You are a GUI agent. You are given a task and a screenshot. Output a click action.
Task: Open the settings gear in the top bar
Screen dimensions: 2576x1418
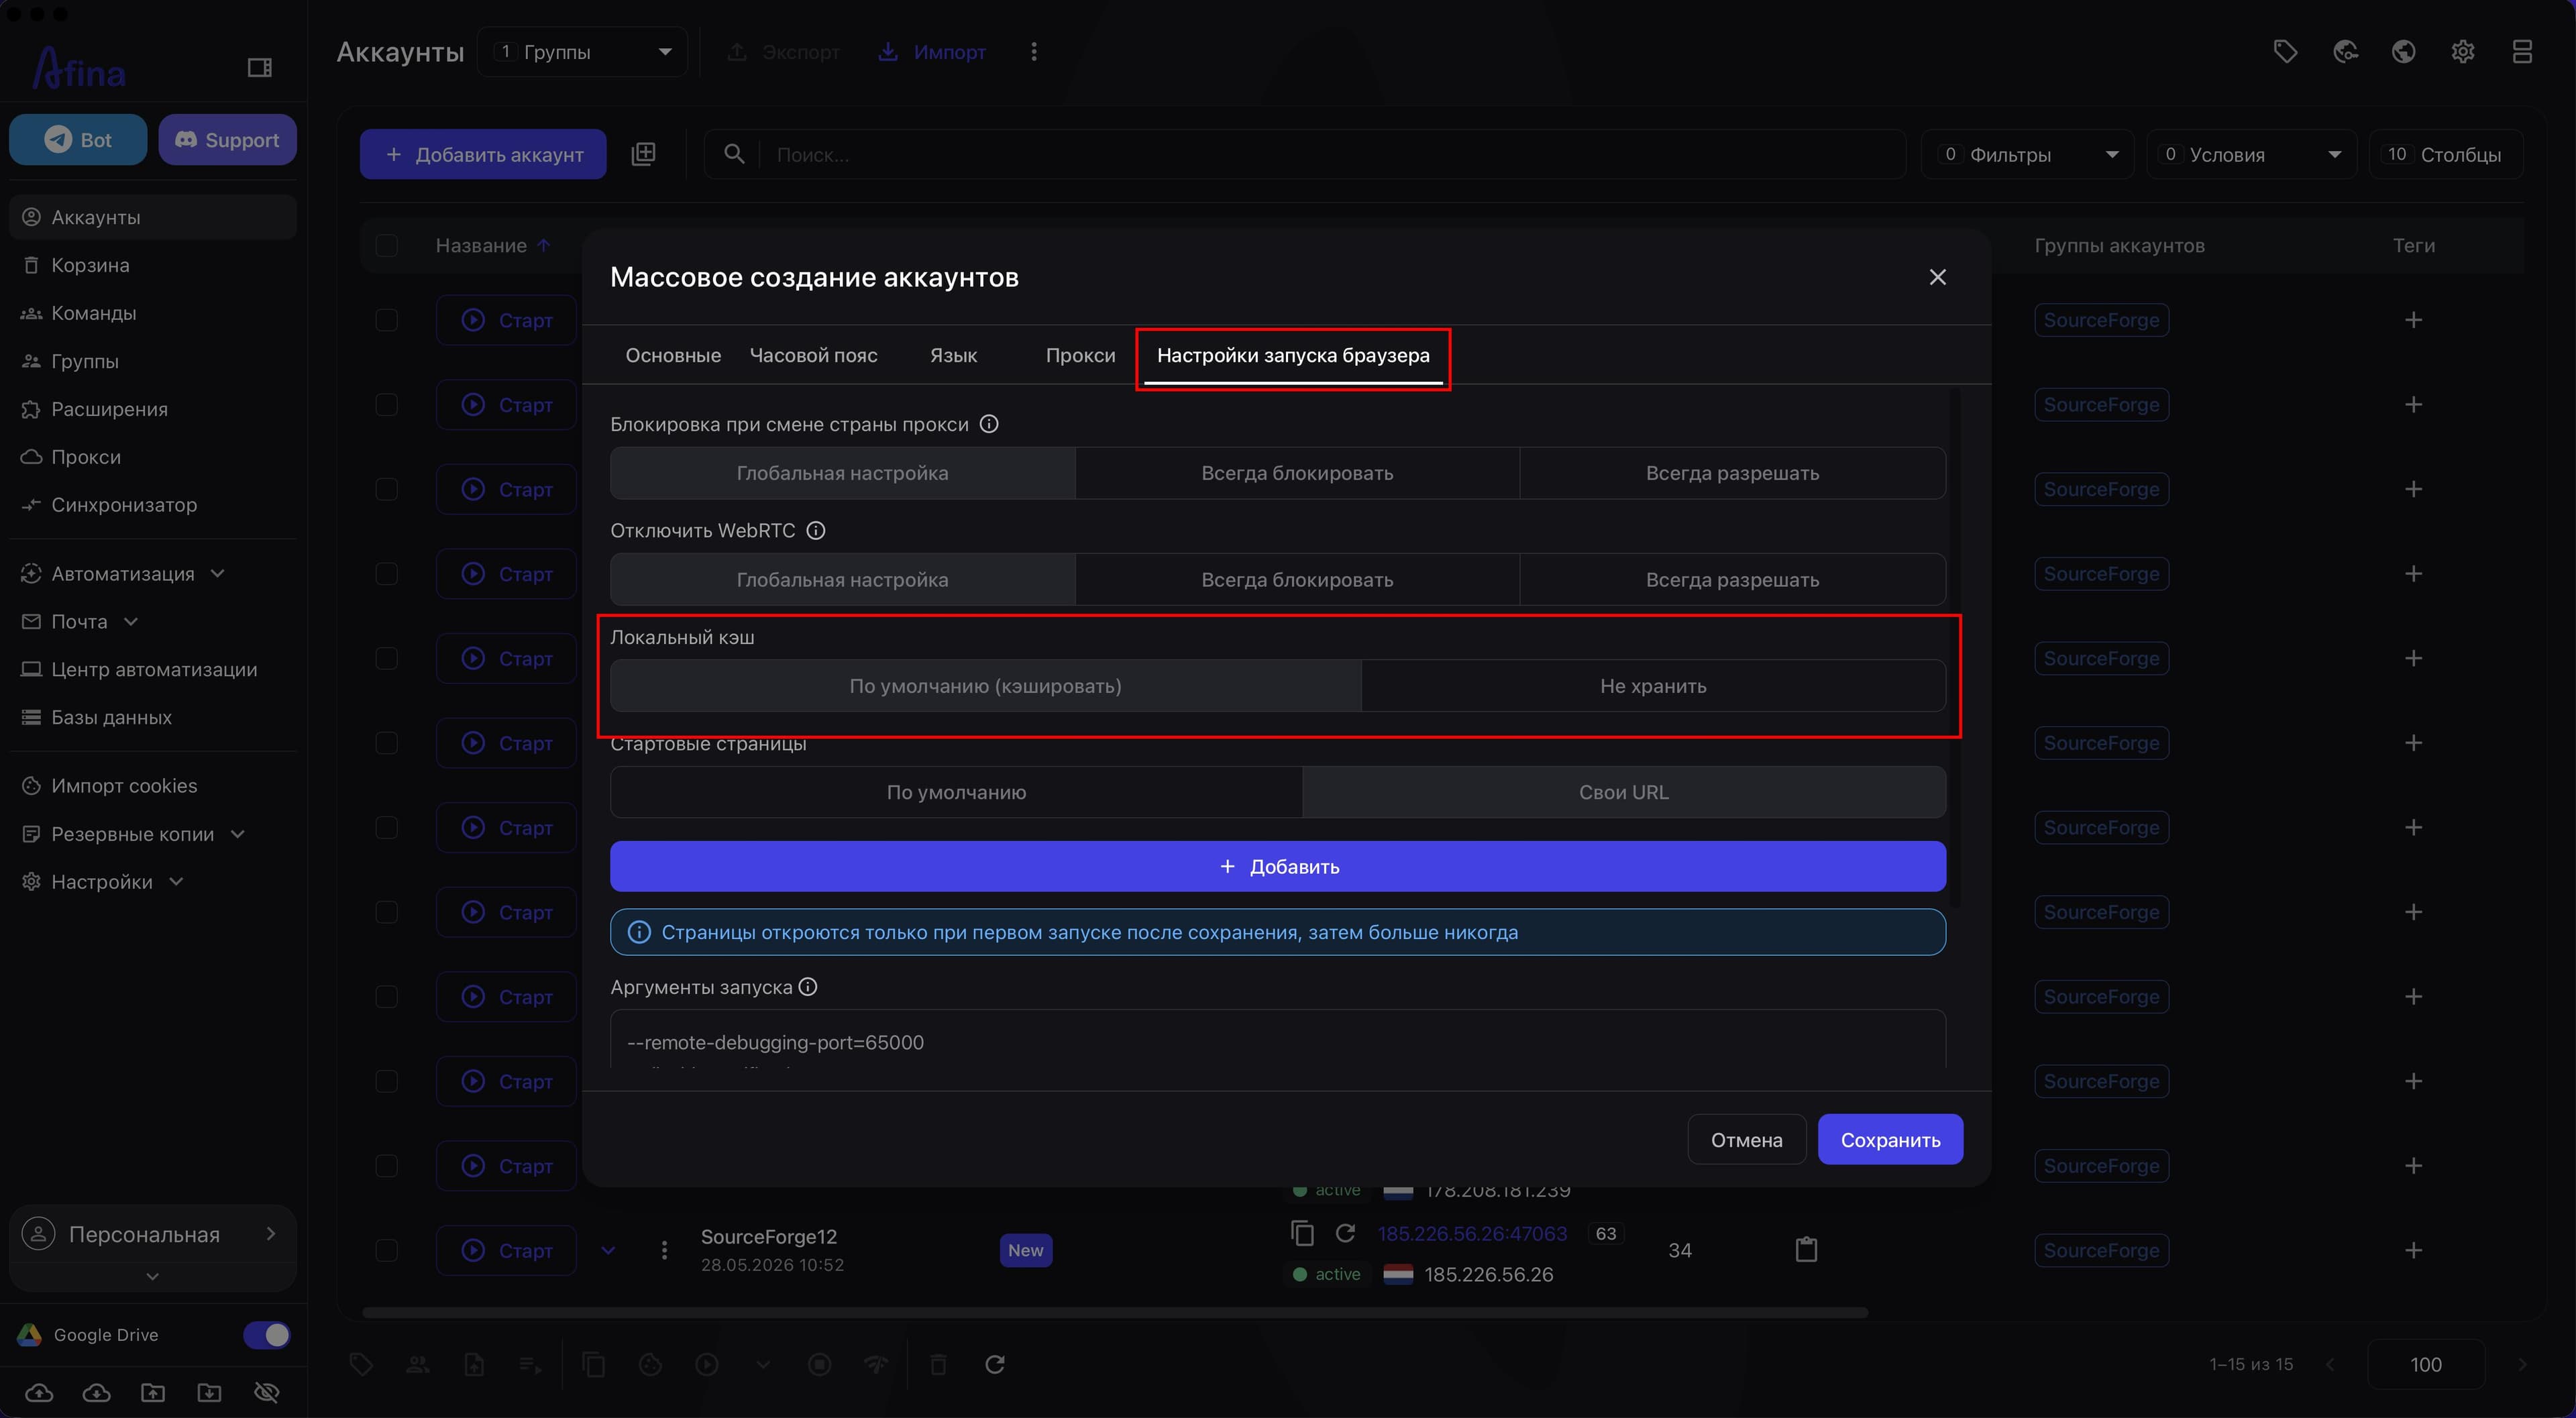click(2462, 51)
